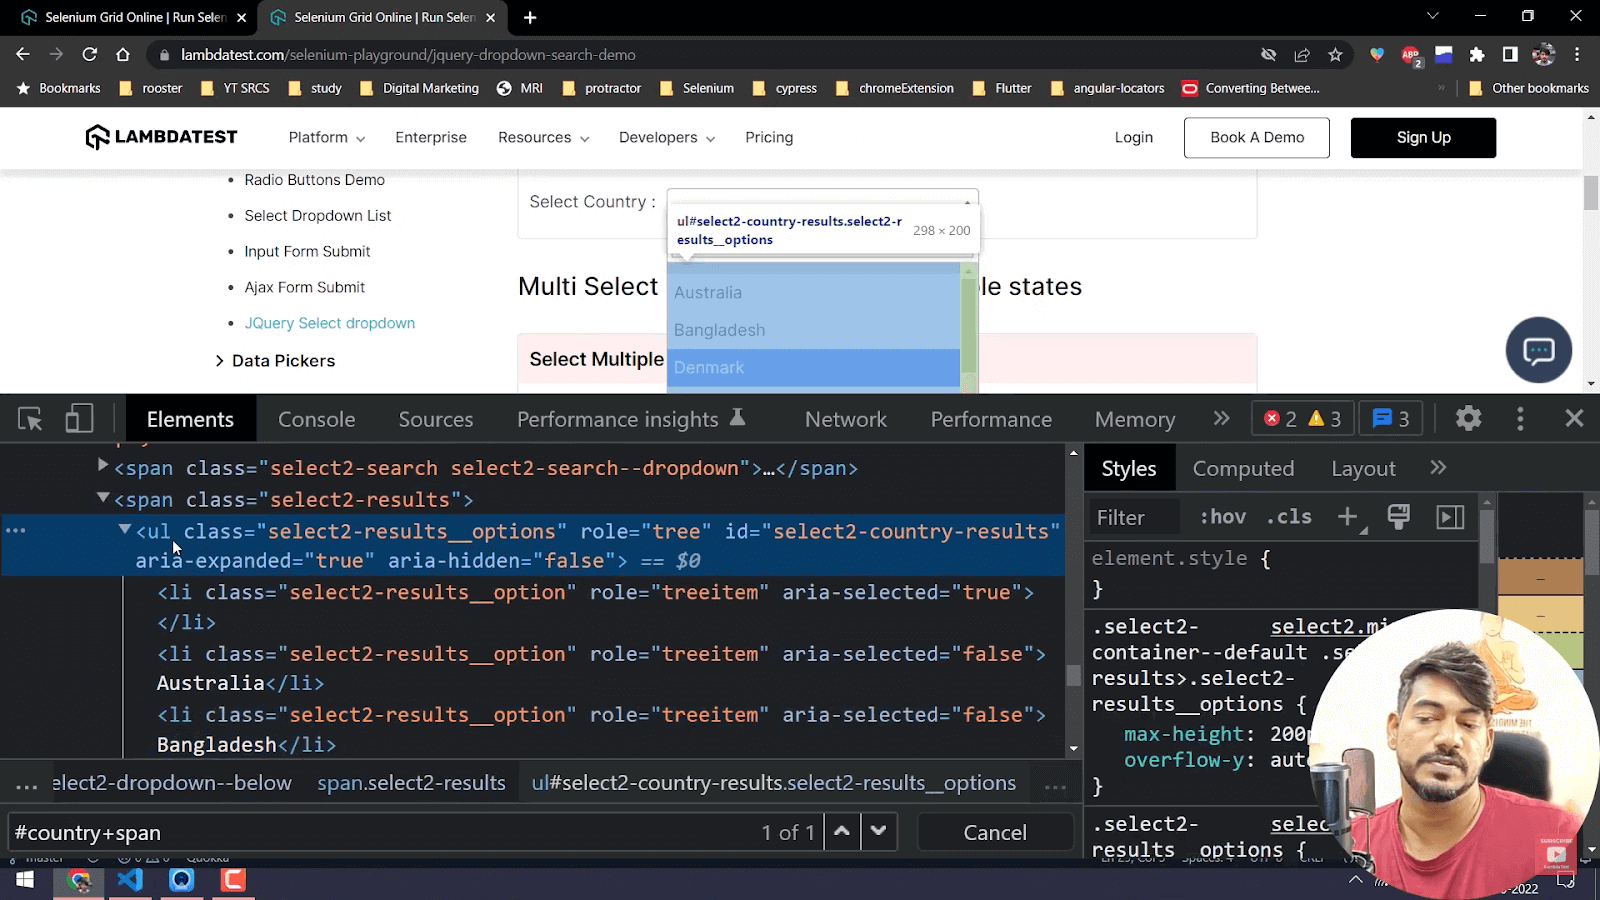Image resolution: width=1600 pixels, height=900 pixels.
Task: Toggle computed styles sidebar icon
Action: coord(1450,517)
